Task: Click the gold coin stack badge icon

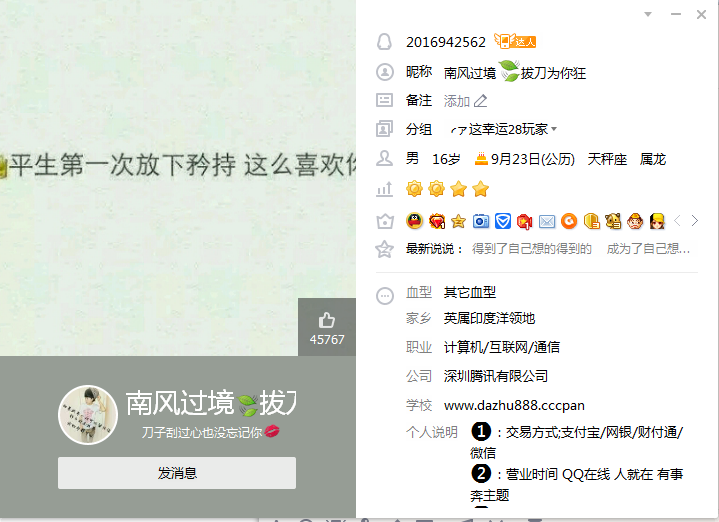Action: pyautogui.click(x=591, y=222)
